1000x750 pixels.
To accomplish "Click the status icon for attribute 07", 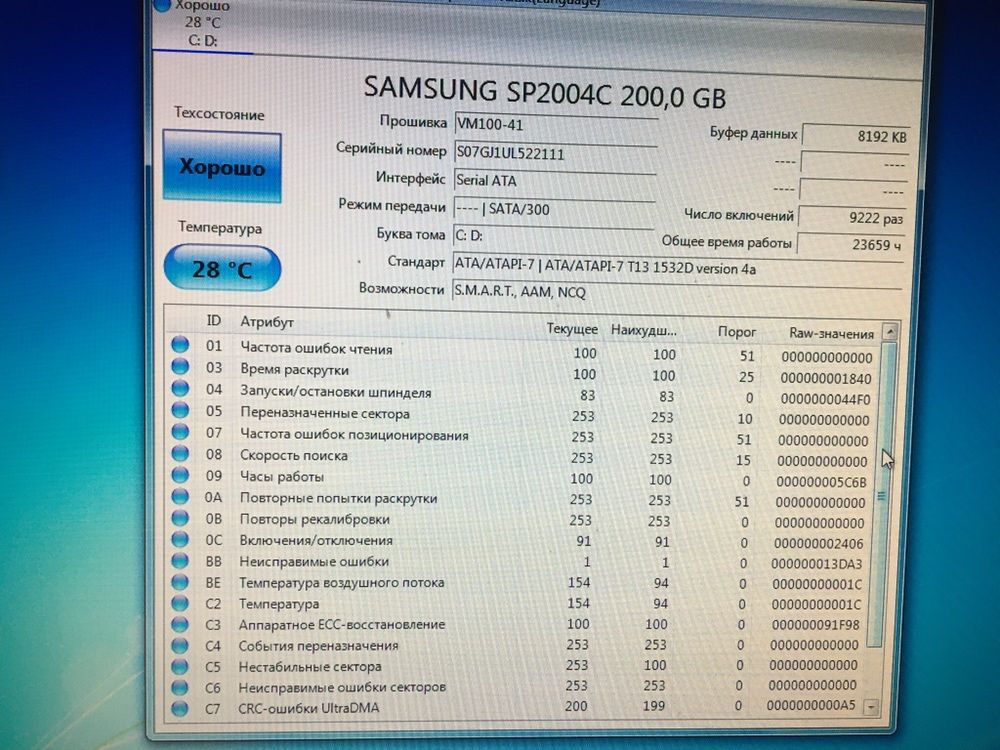I will [180, 431].
